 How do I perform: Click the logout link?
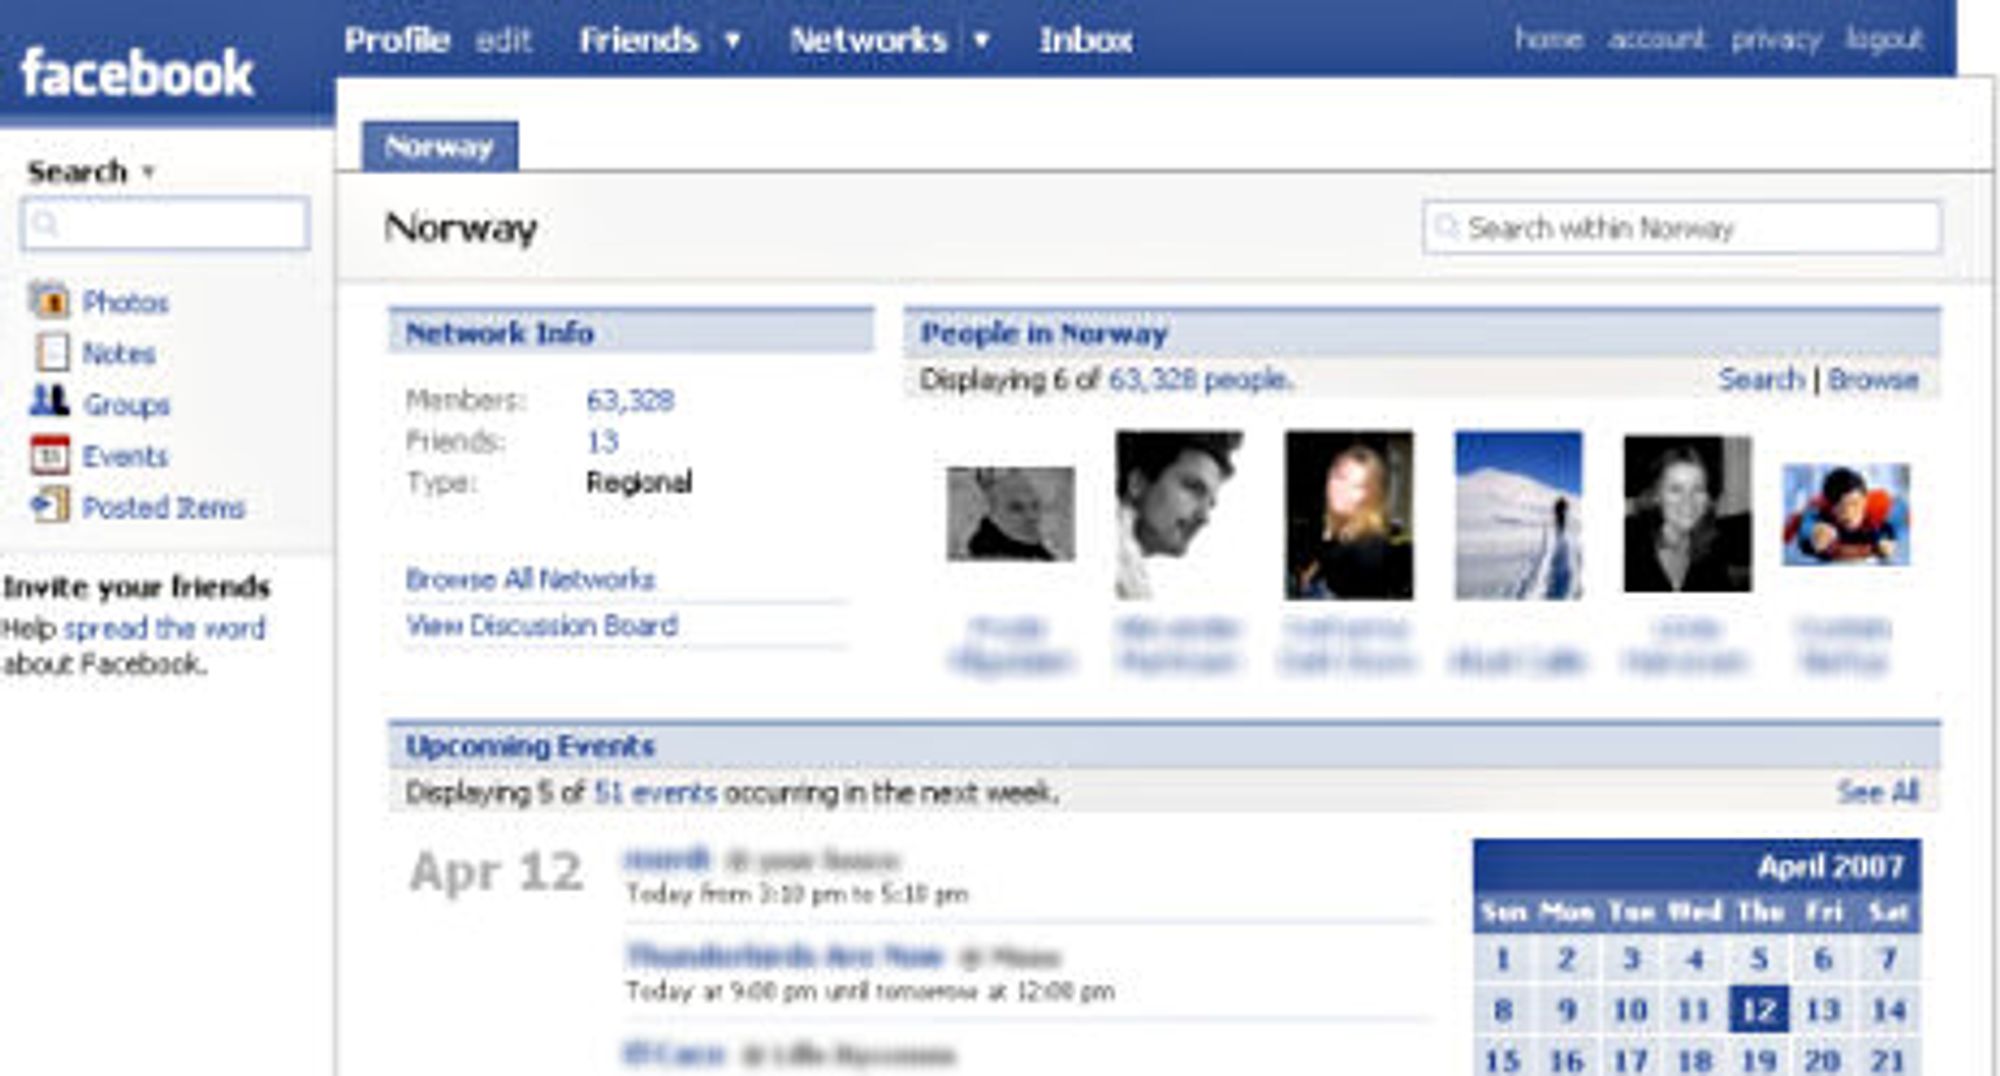[x=1884, y=40]
